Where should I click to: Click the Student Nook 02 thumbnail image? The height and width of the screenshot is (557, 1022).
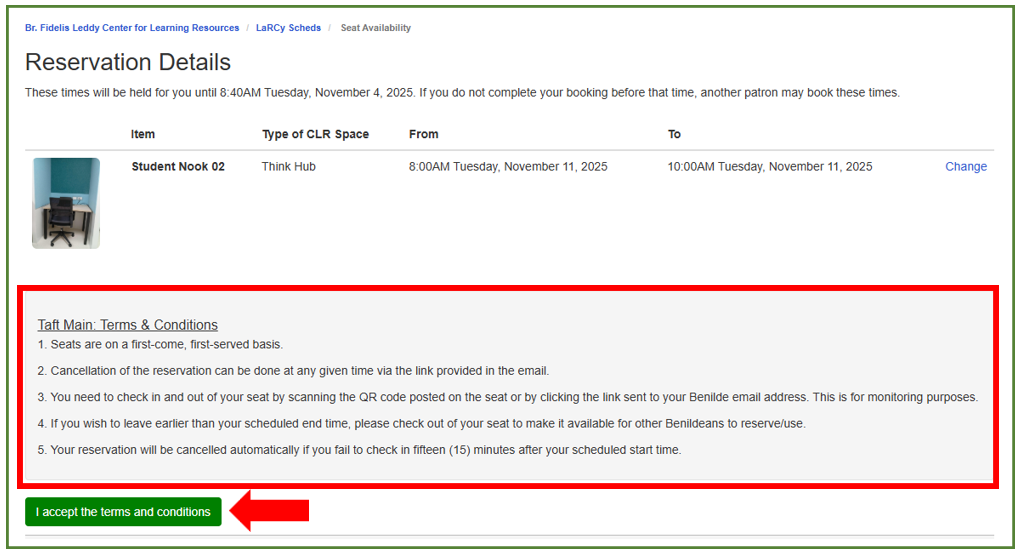(66, 203)
